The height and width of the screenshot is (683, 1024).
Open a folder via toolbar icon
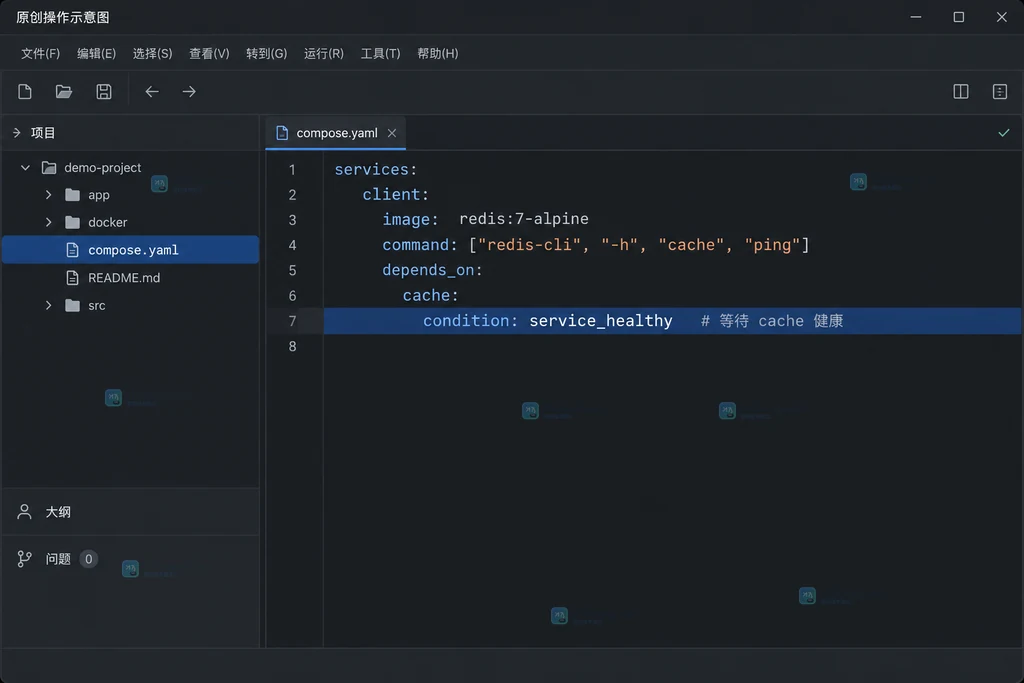[x=63, y=91]
